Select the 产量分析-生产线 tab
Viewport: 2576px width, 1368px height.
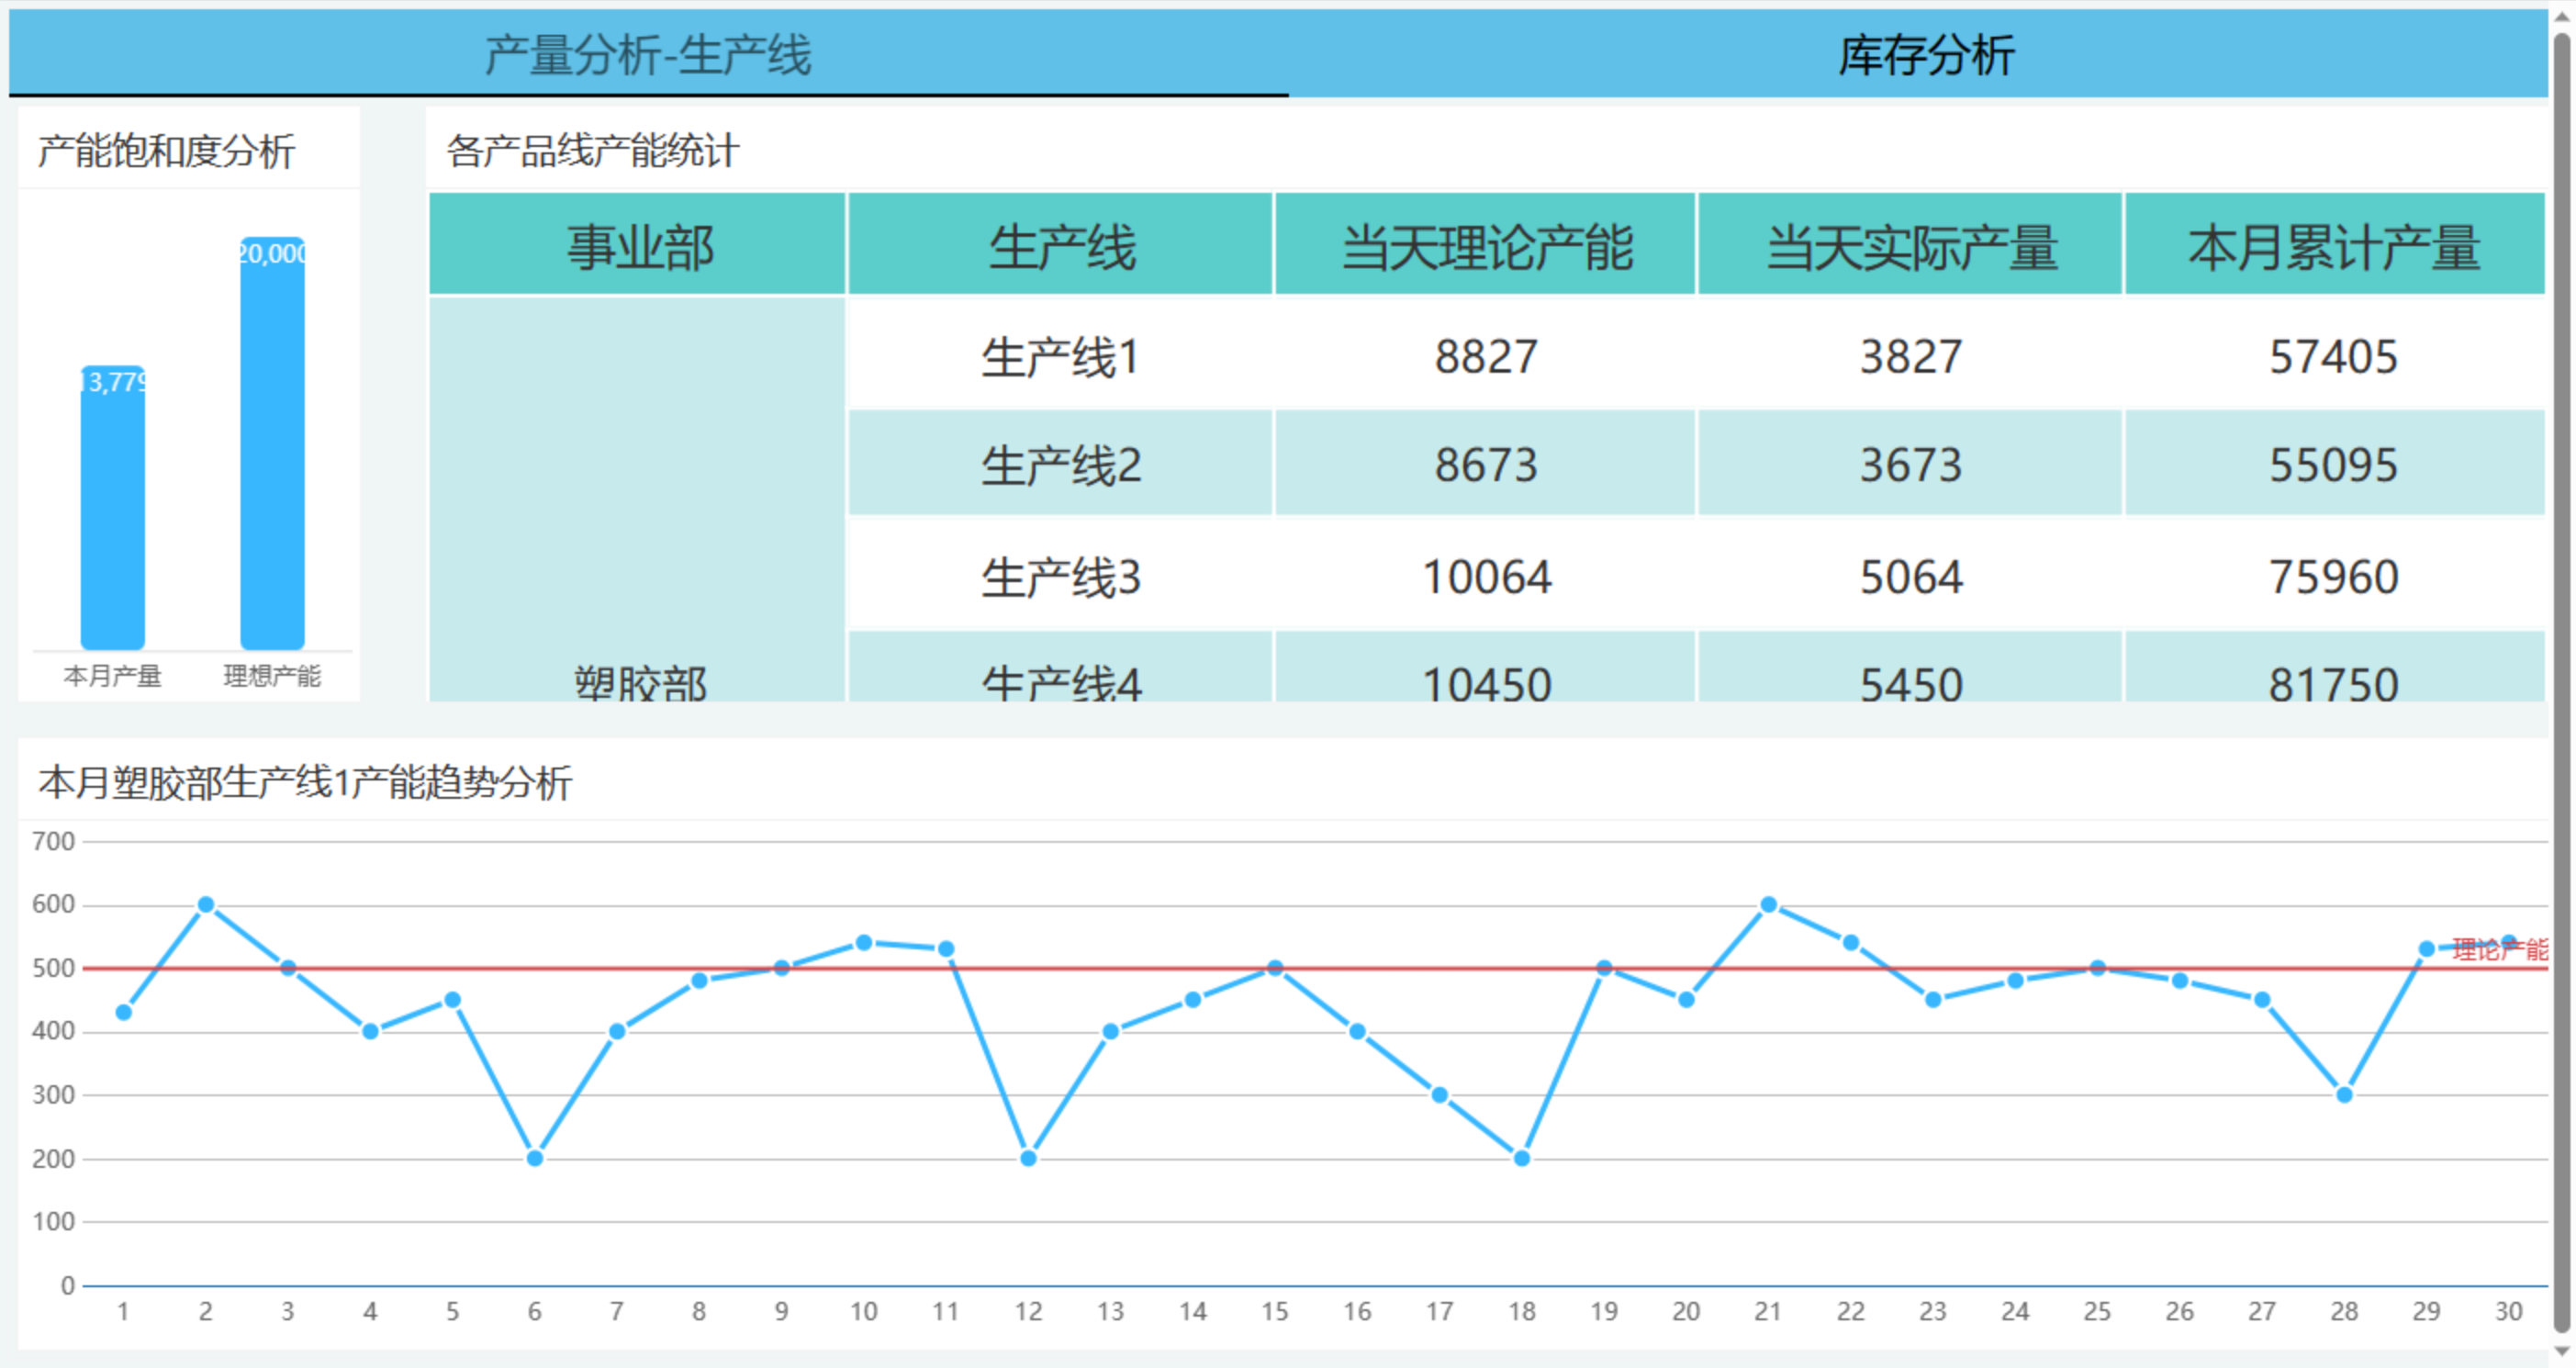click(648, 54)
